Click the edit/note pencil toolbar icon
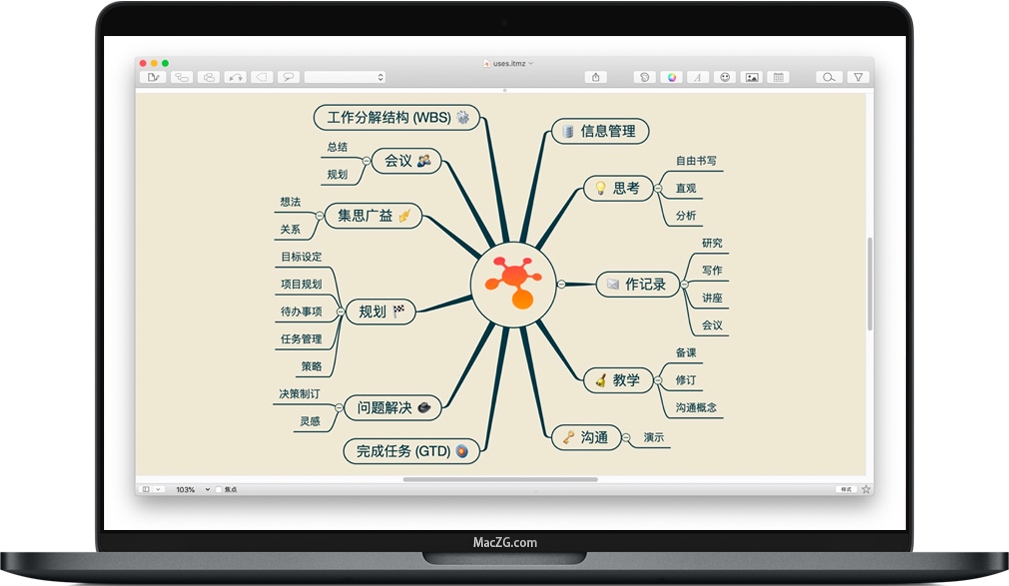The image size is (1009, 586). (153, 77)
